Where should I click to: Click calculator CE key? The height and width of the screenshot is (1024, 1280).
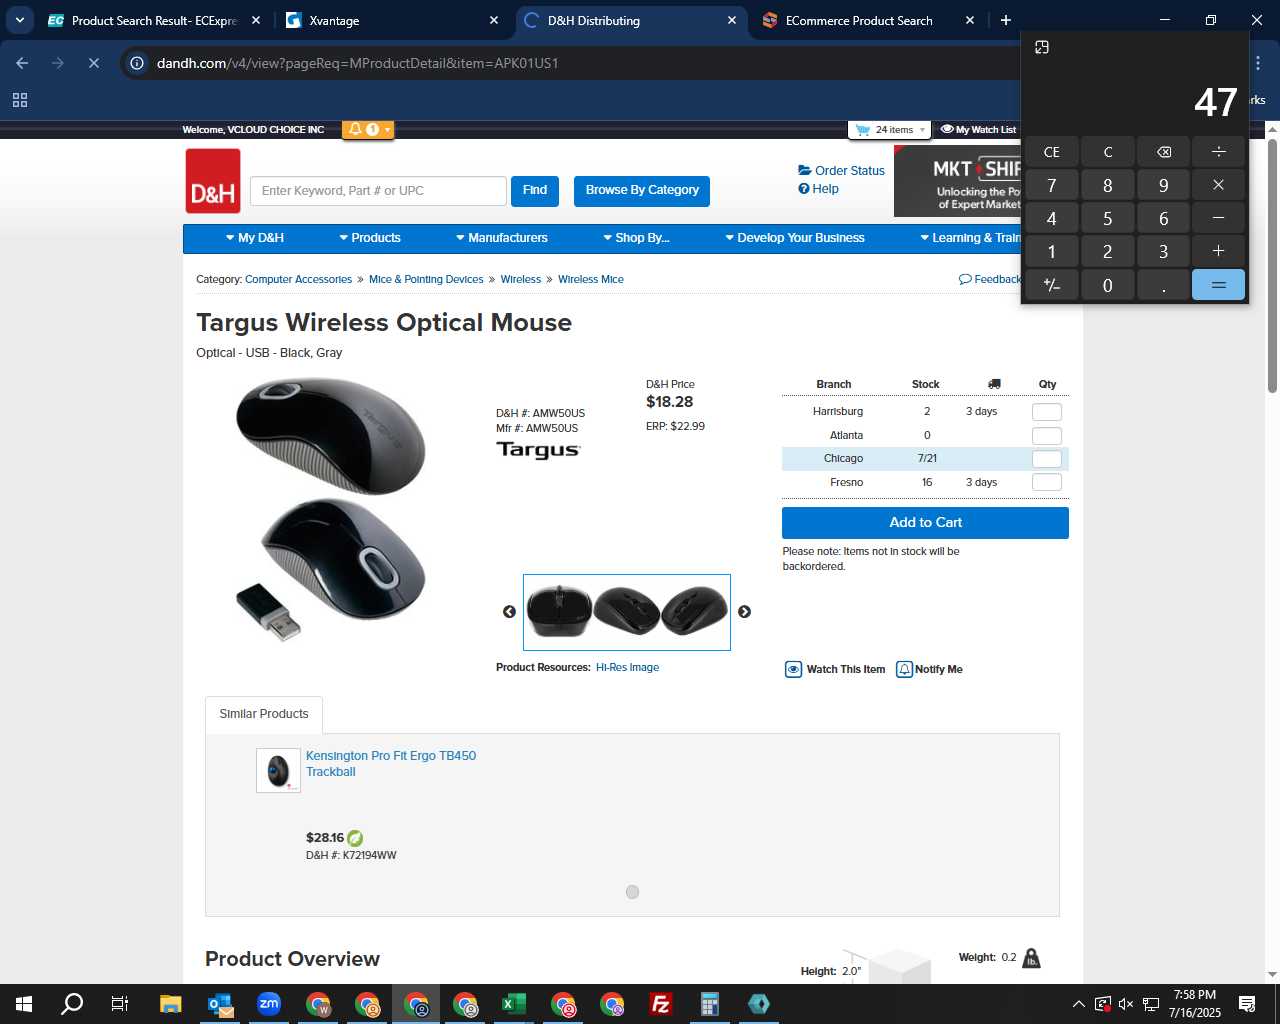(1051, 152)
